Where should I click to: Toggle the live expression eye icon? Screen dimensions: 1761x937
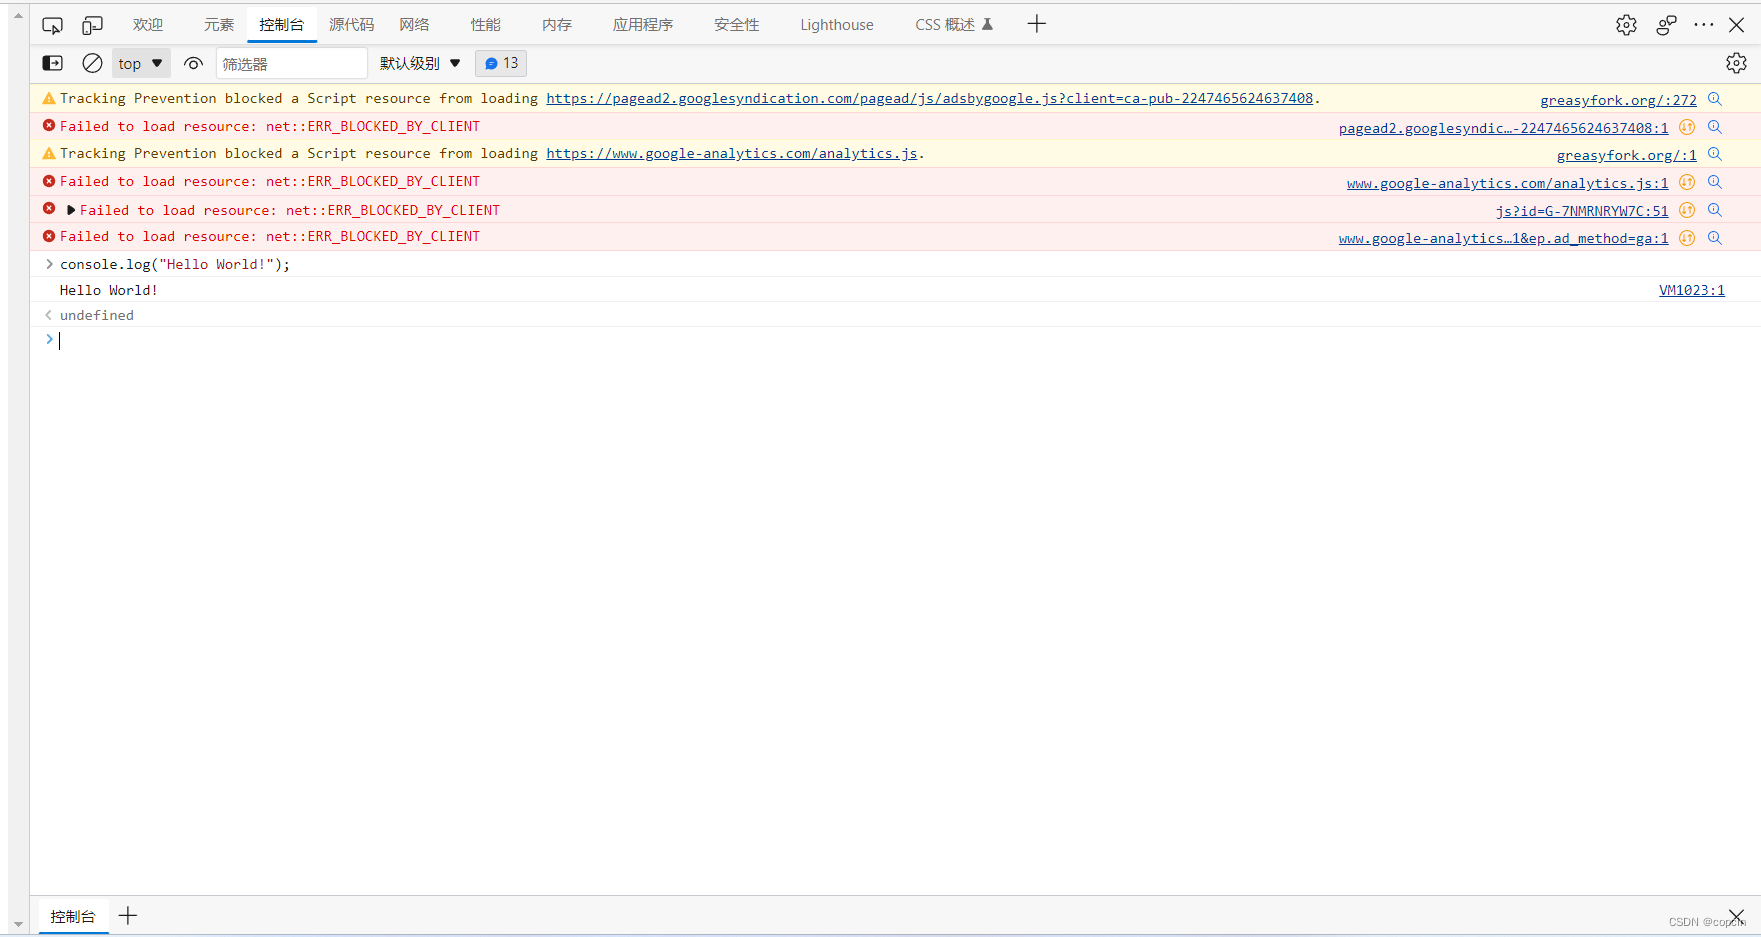193,63
